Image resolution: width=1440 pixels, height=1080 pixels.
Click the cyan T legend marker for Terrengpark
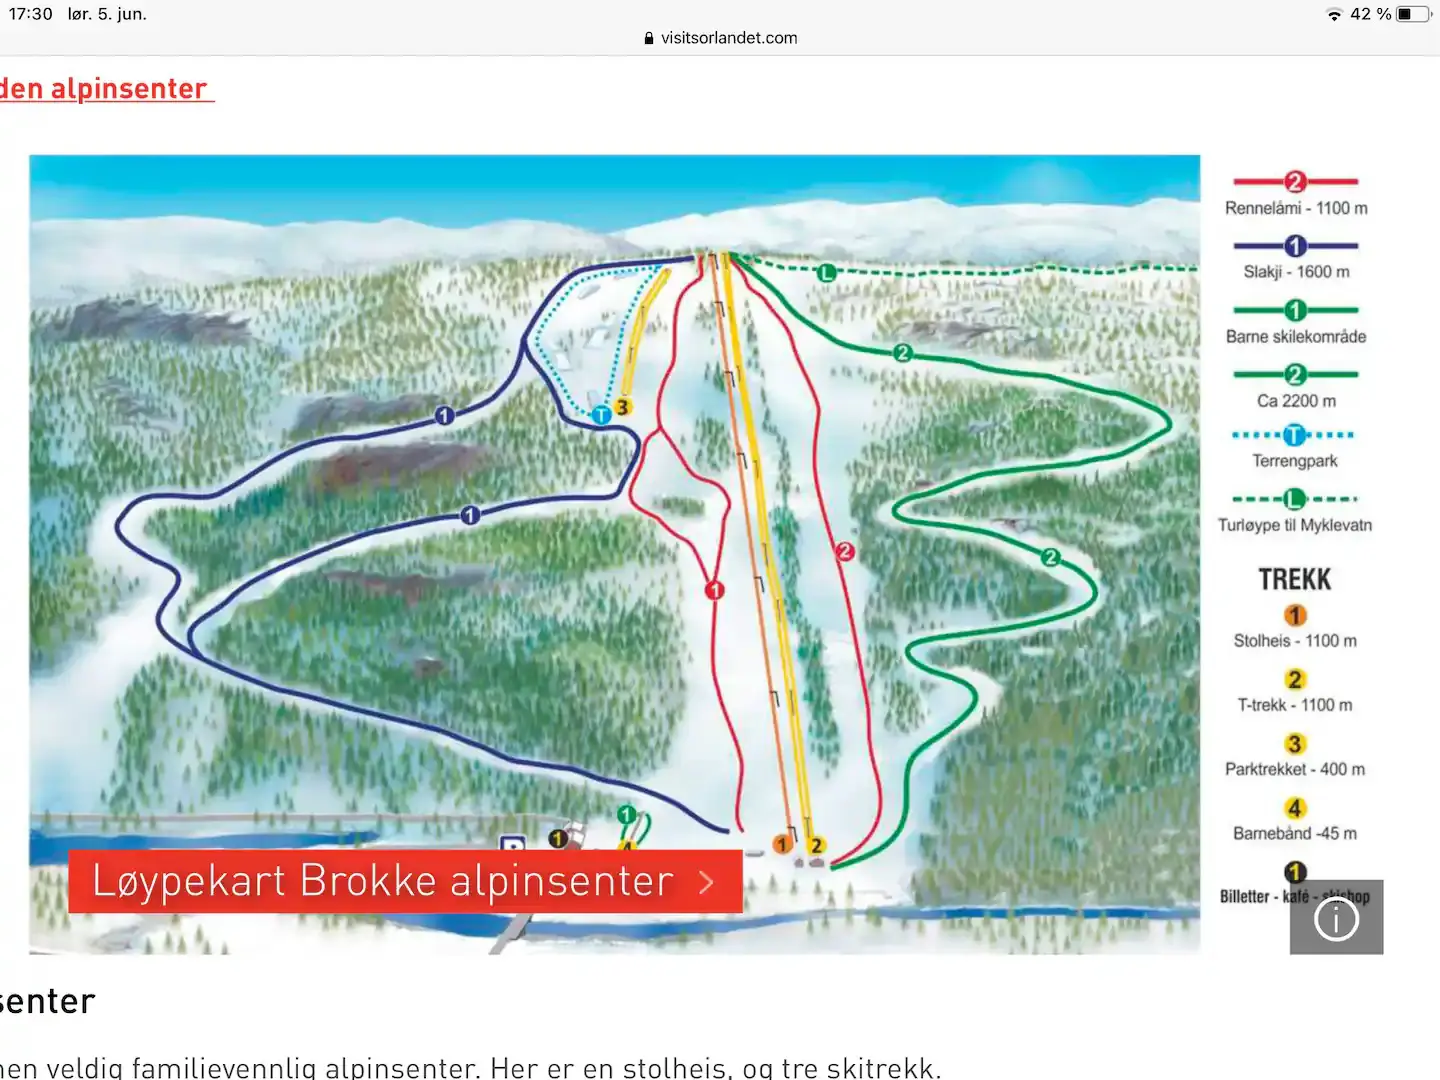pos(1295,435)
